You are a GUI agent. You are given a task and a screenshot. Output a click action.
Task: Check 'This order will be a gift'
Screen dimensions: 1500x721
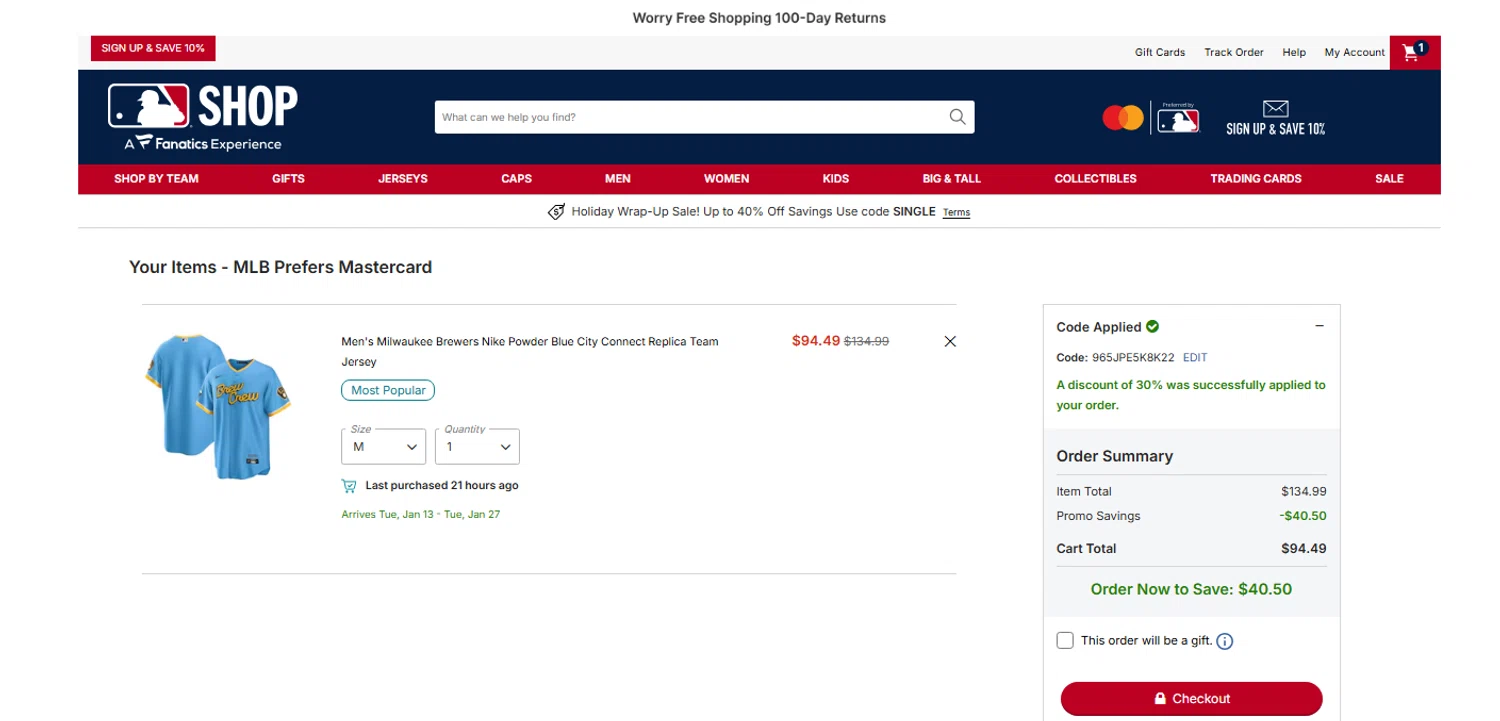tap(1065, 640)
